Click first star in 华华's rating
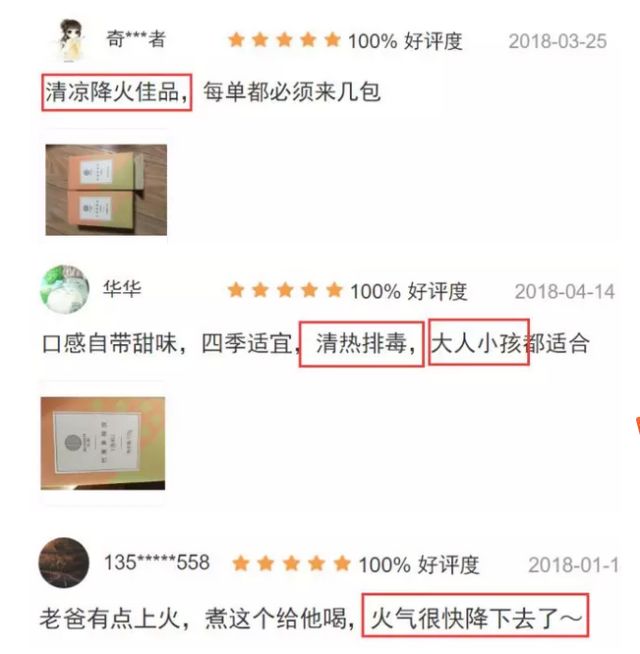This screenshot has height=654, width=640. (236, 290)
